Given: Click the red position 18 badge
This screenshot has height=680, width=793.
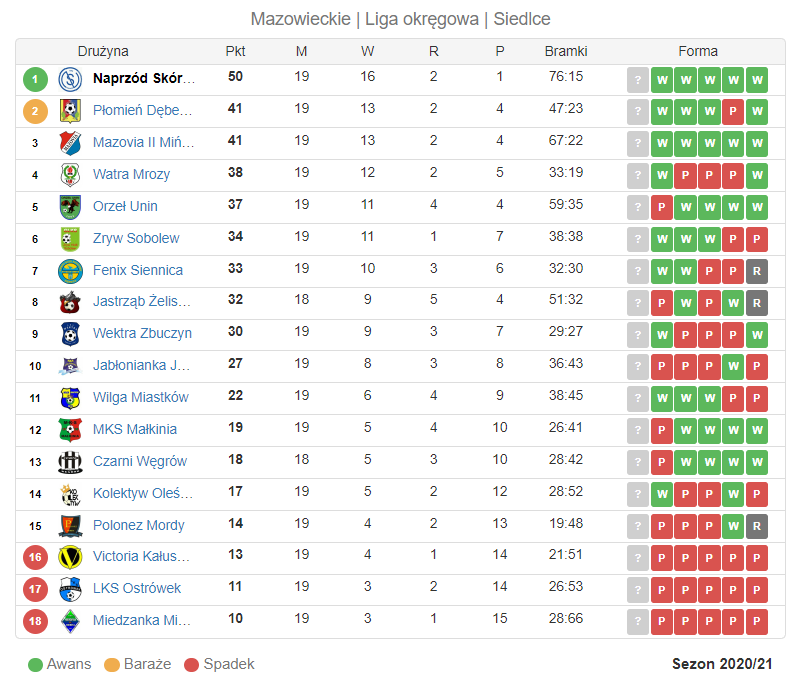Looking at the screenshot, I should (35, 621).
